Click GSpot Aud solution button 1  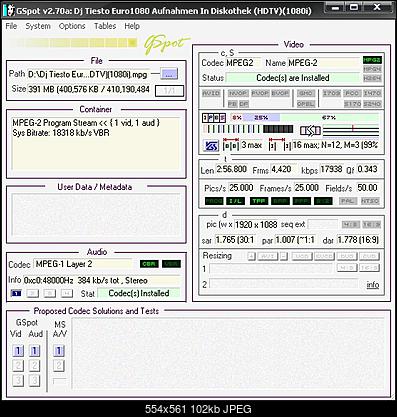point(35,351)
